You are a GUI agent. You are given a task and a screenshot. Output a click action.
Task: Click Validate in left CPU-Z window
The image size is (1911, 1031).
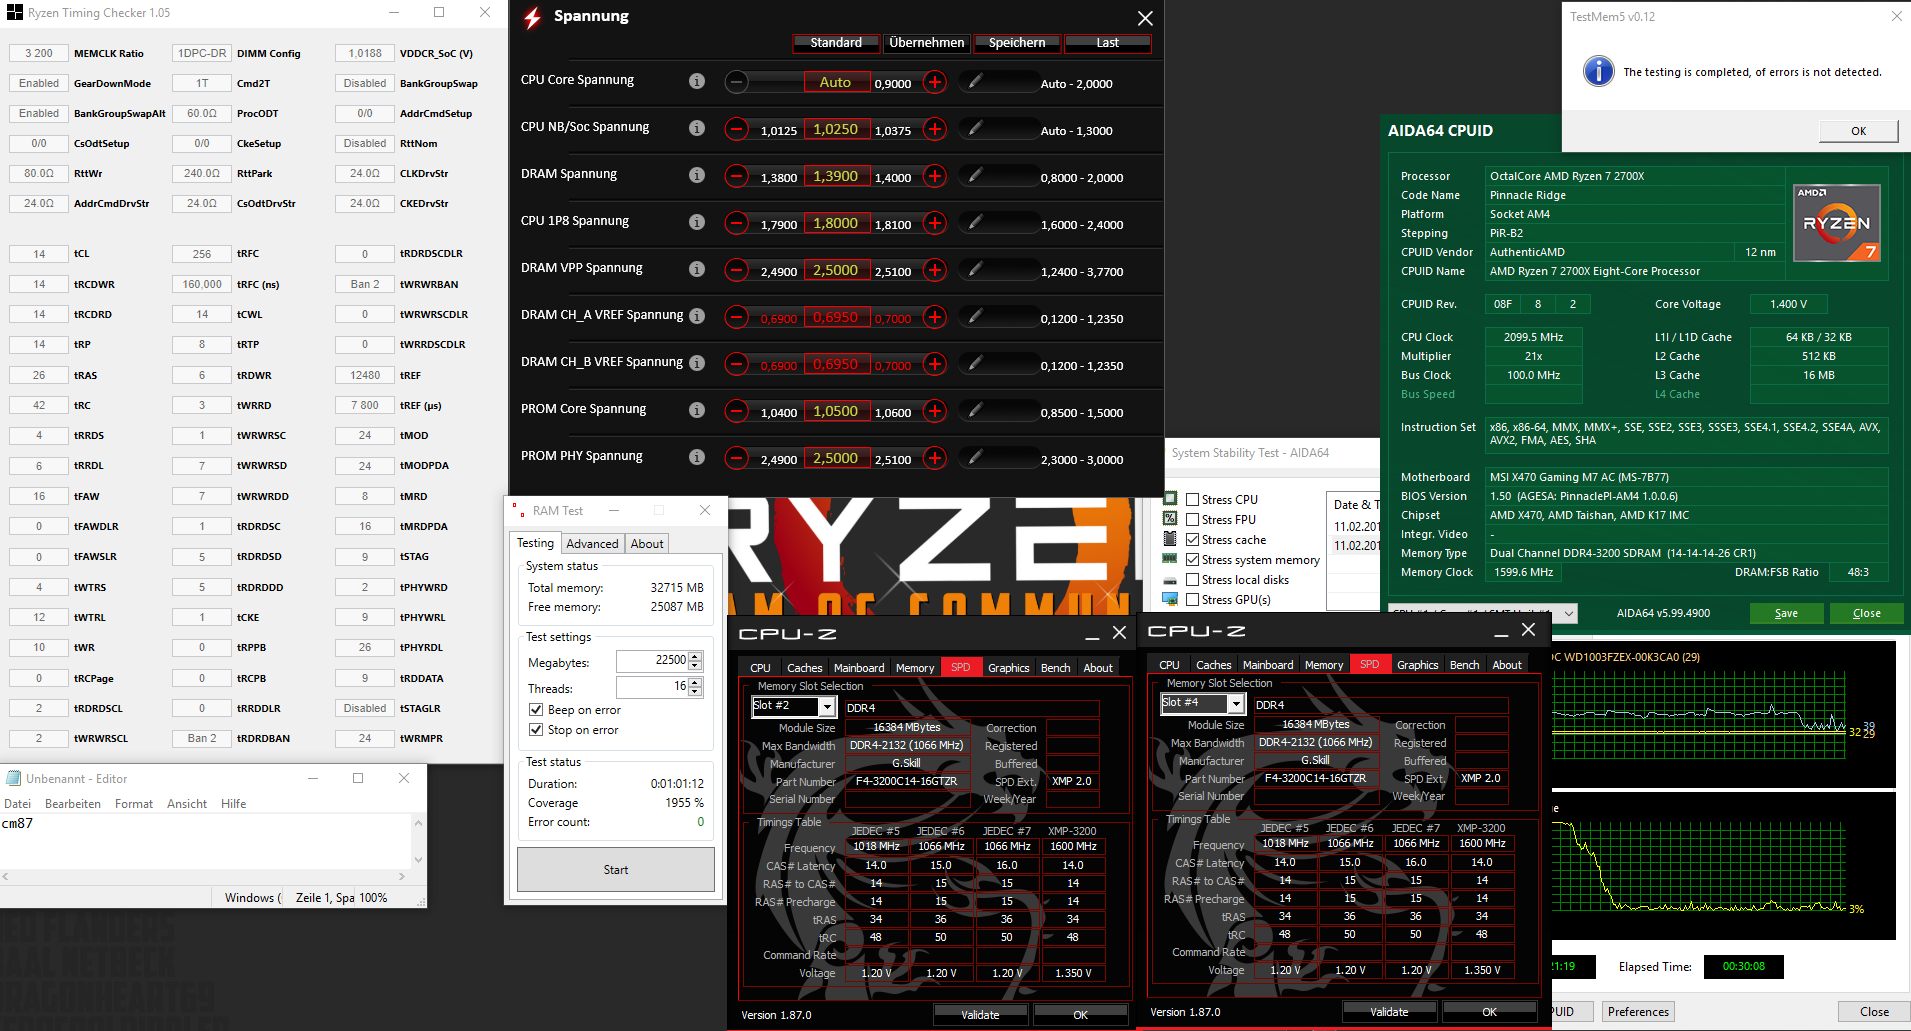click(x=980, y=1015)
